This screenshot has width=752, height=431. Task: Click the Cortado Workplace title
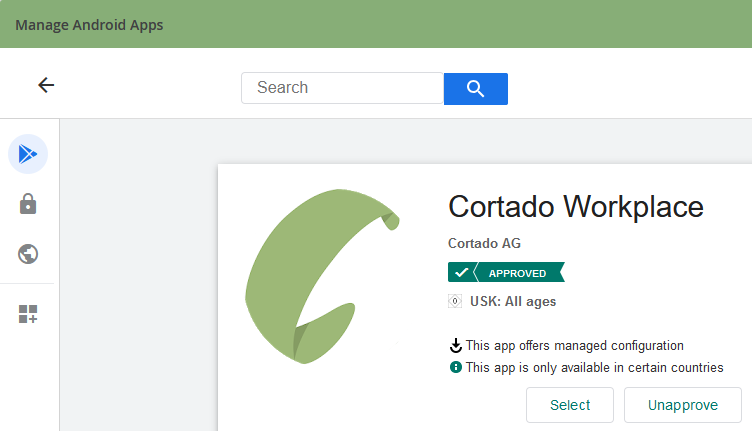(x=576, y=207)
